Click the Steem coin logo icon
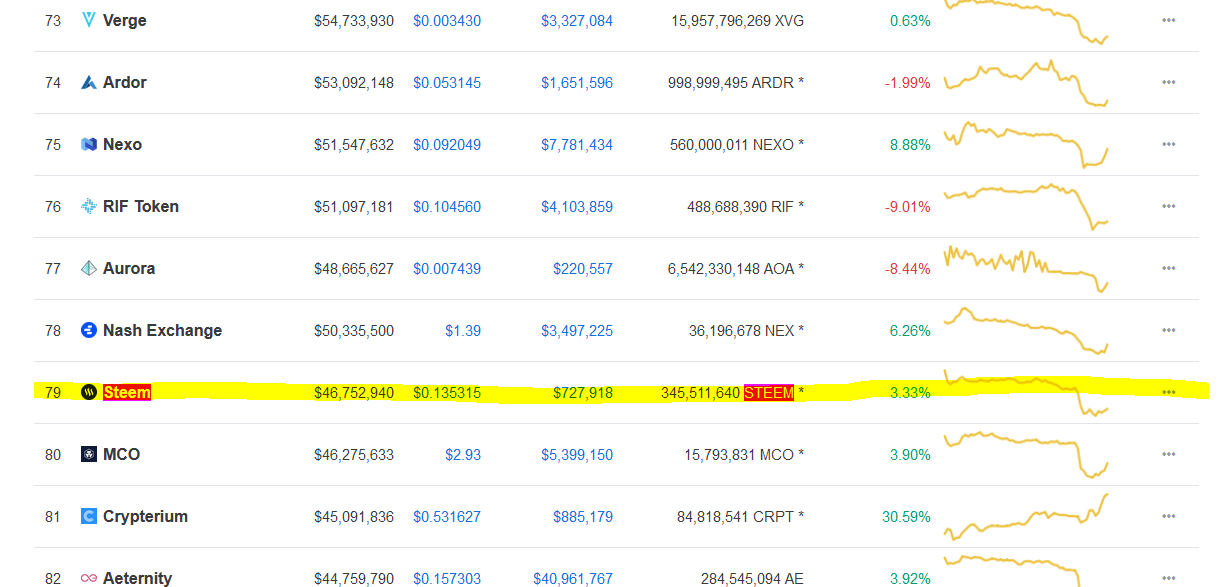The image size is (1226, 587). [89, 392]
